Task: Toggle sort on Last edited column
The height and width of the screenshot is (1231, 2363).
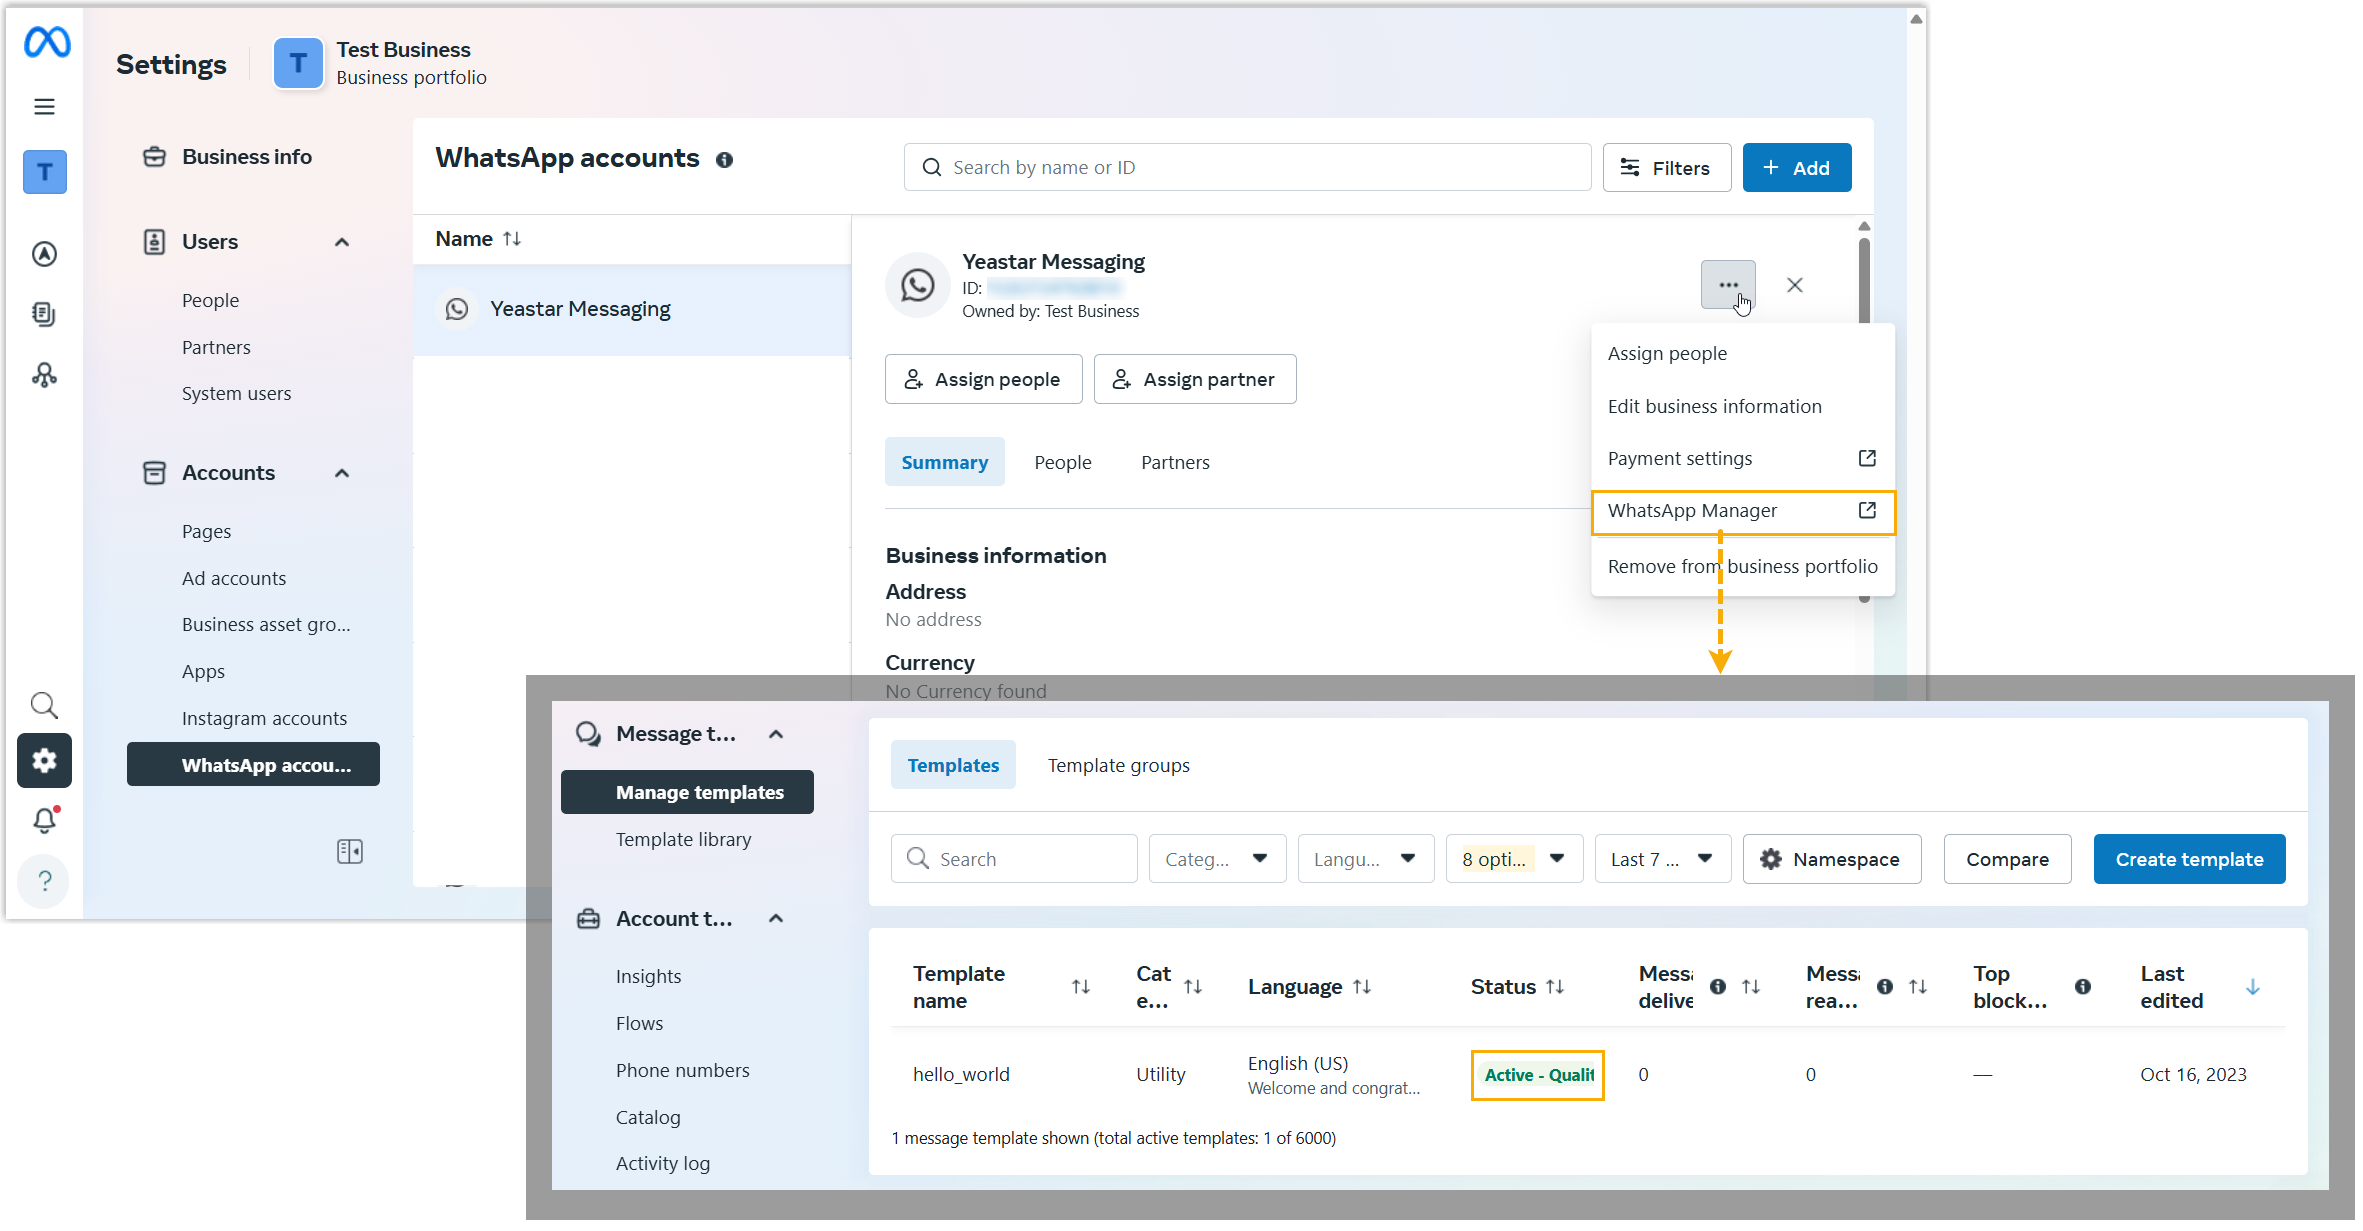Action: (2252, 987)
